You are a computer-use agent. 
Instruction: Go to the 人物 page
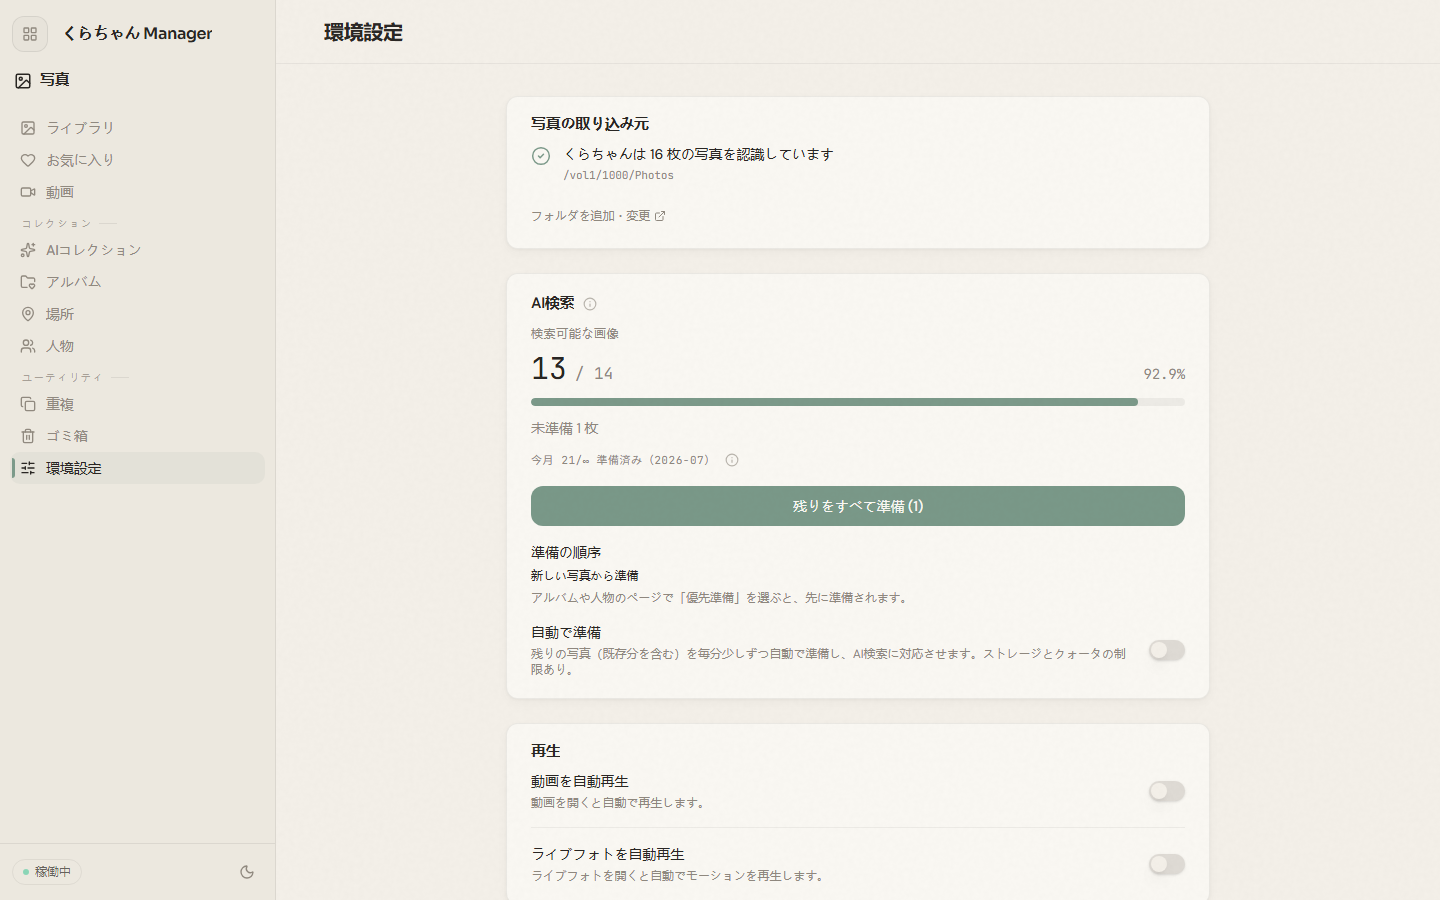[x=138, y=346]
